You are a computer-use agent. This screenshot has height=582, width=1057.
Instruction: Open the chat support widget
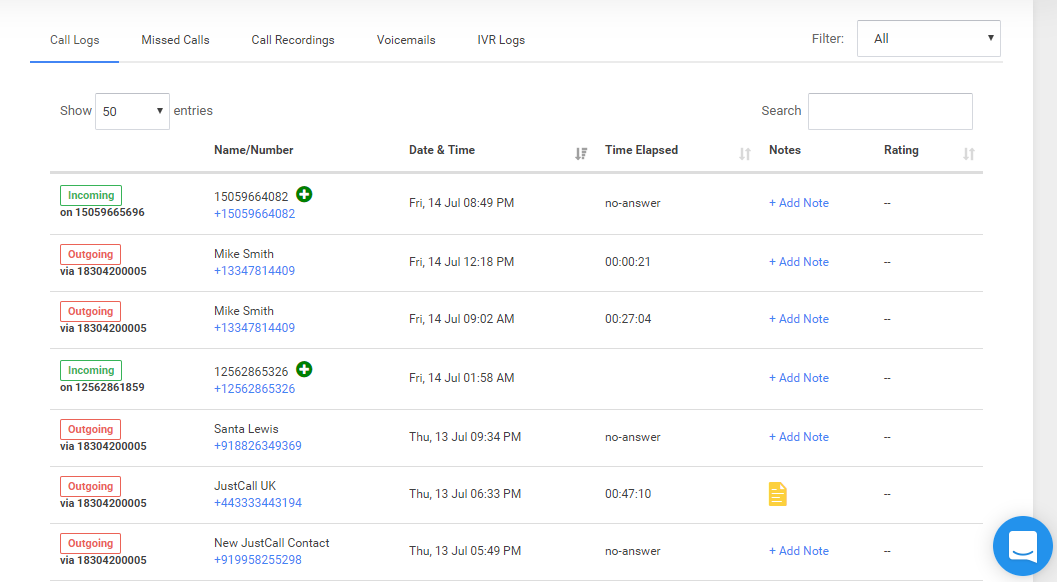point(1022,546)
